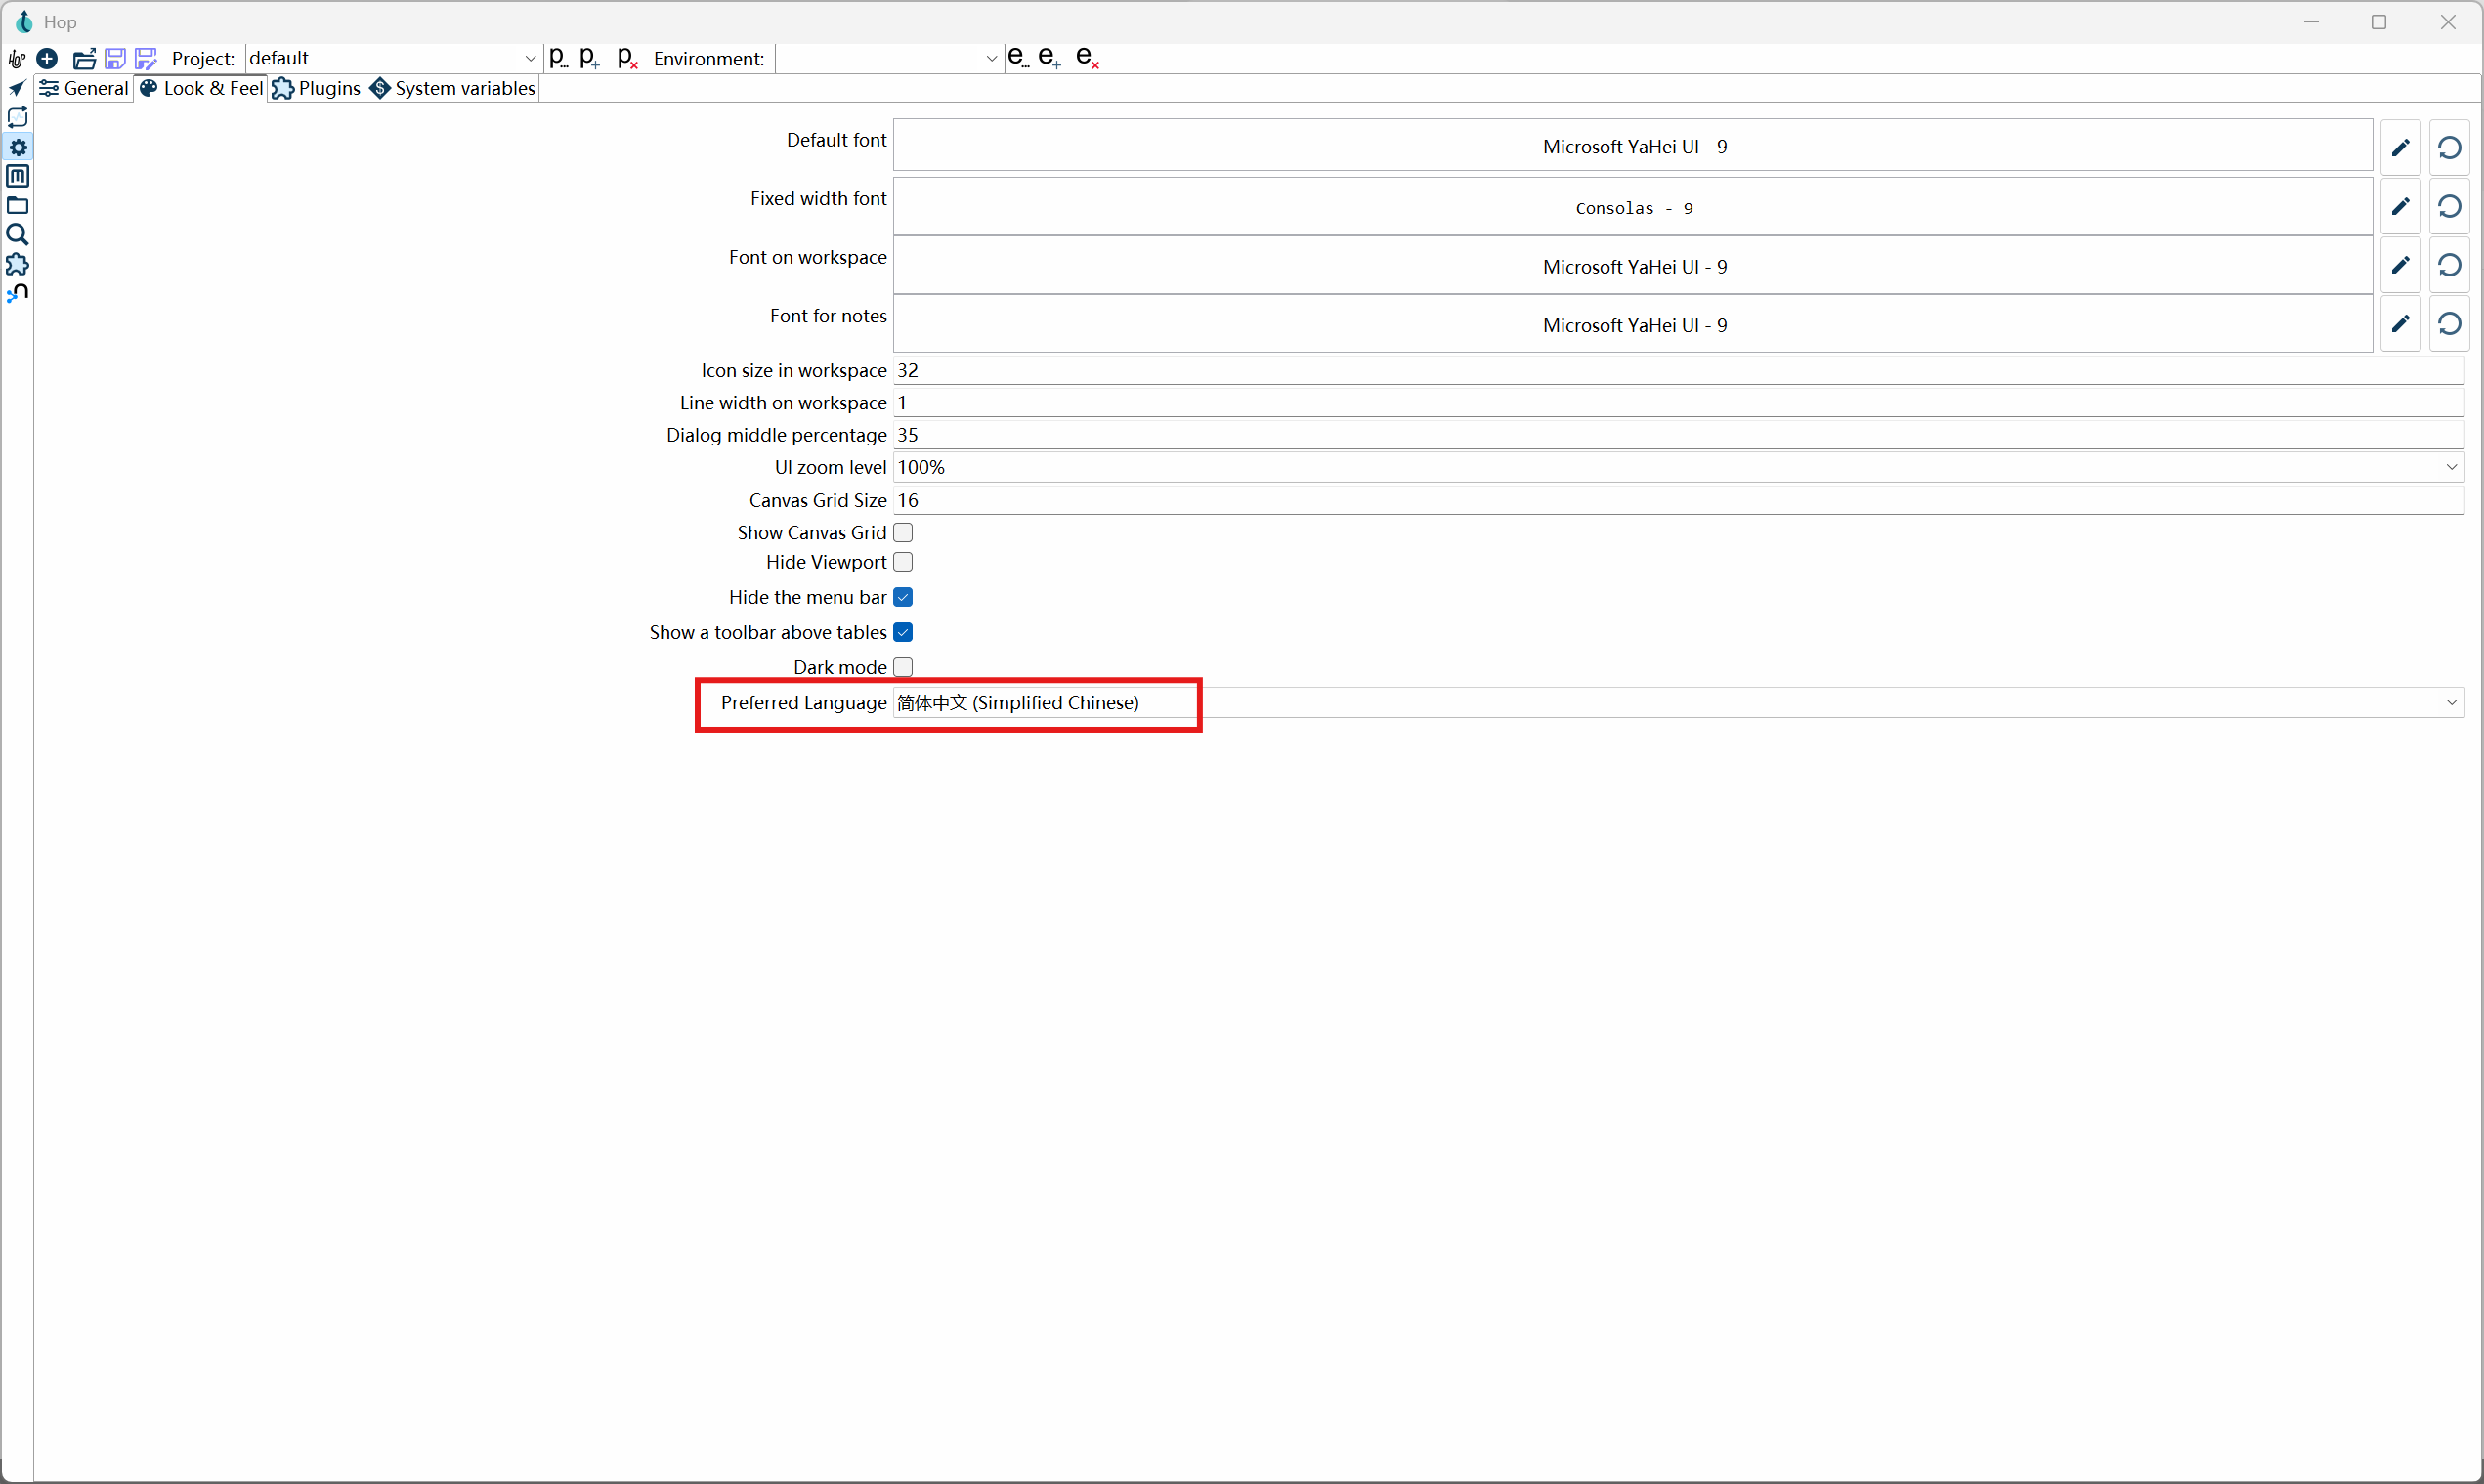Turn on the Dark mode checkbox

tap(903, 666)
